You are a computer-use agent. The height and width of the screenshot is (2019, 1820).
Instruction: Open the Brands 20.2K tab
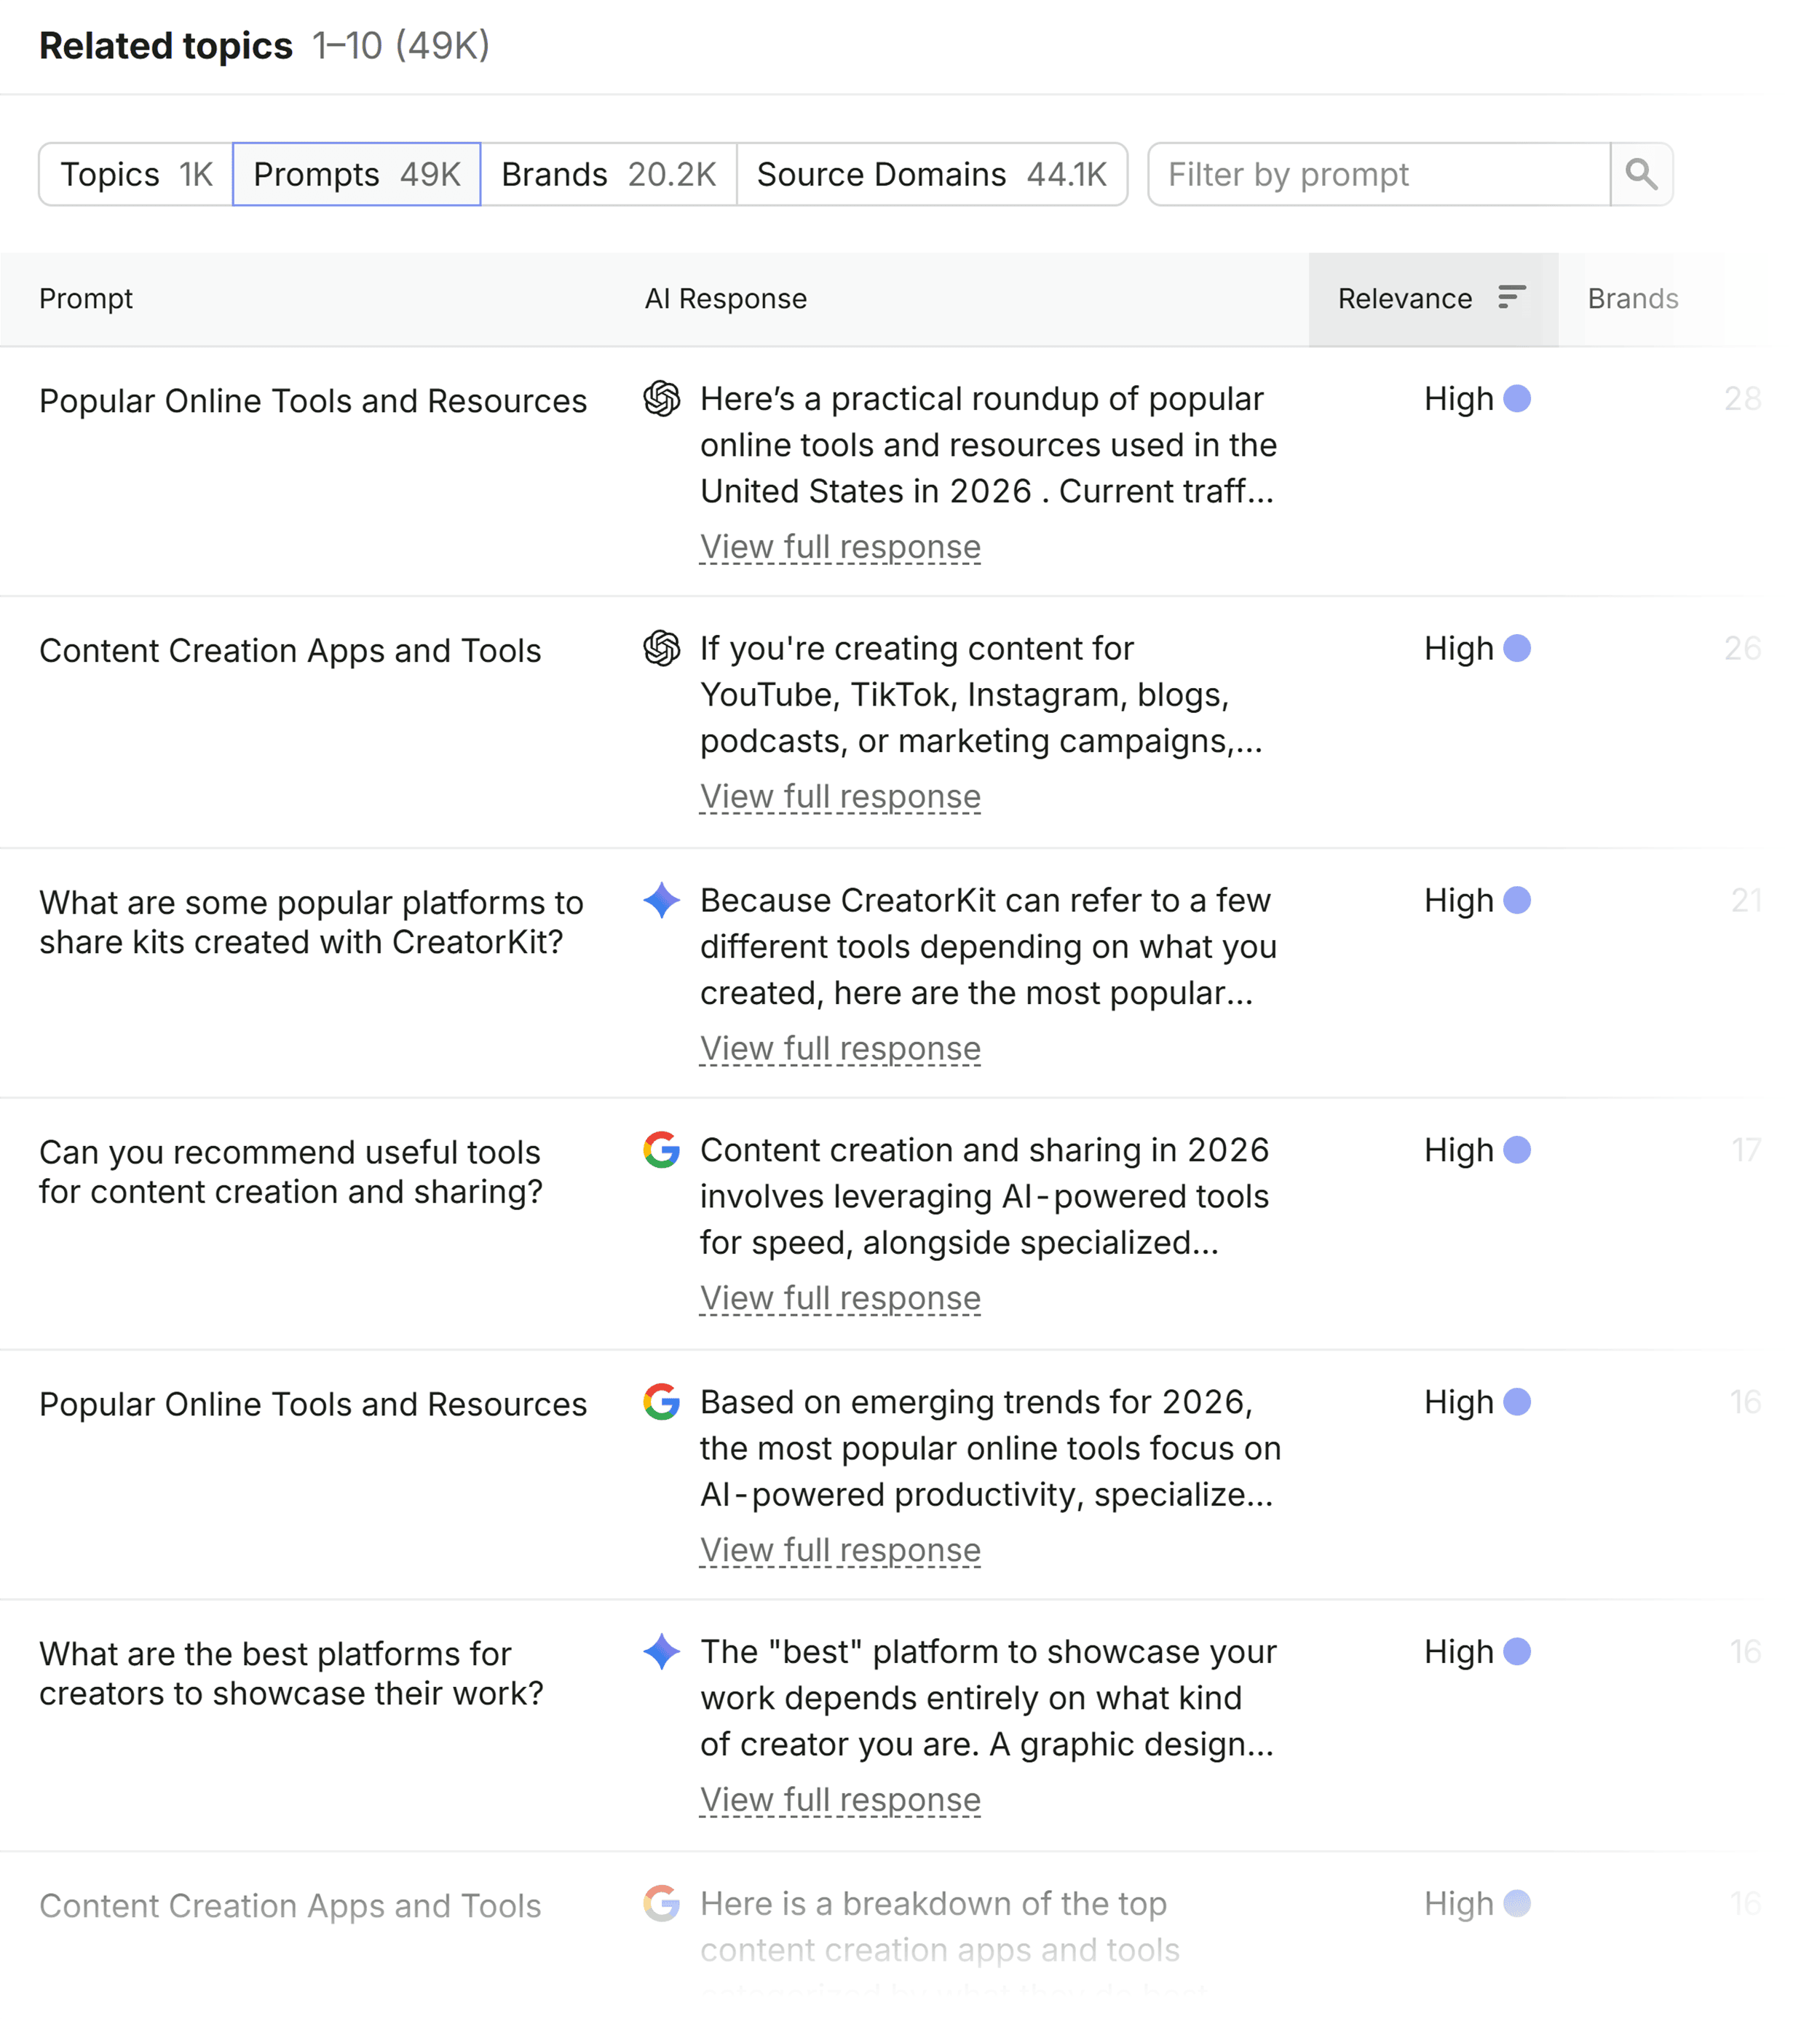[609, 174]
